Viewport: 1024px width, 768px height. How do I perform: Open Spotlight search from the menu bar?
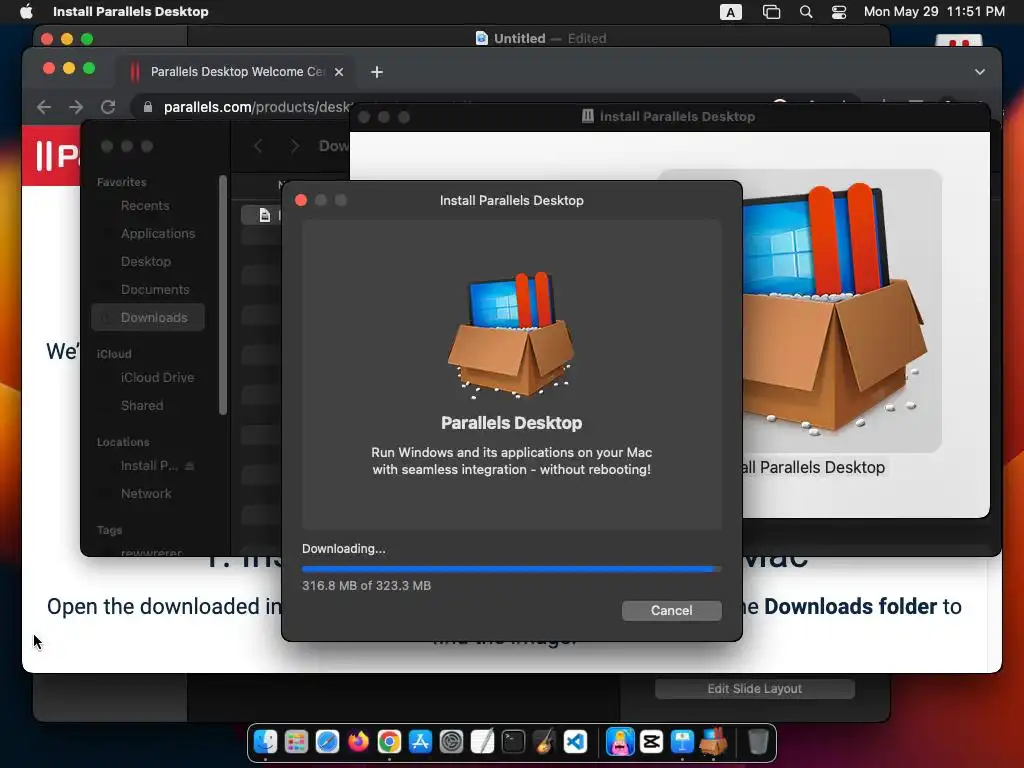point(806,12)
